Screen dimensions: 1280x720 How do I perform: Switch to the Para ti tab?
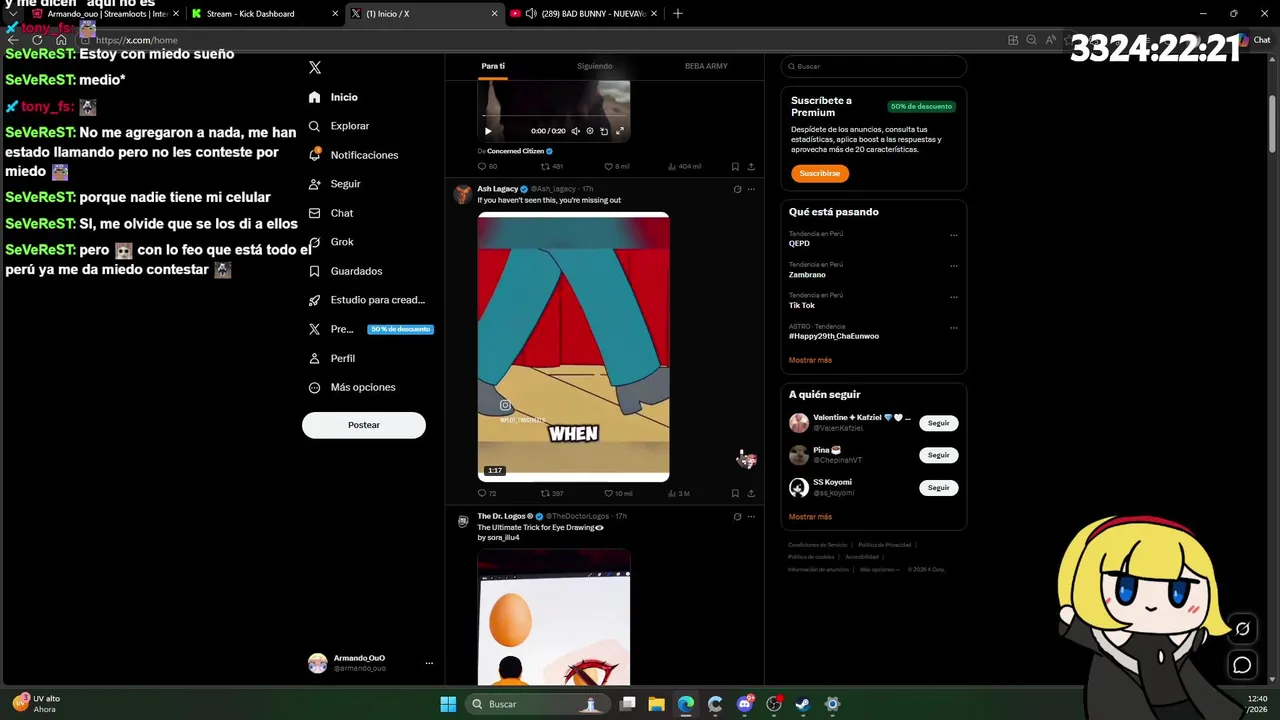pyautogui.click(x=493, y=66)
